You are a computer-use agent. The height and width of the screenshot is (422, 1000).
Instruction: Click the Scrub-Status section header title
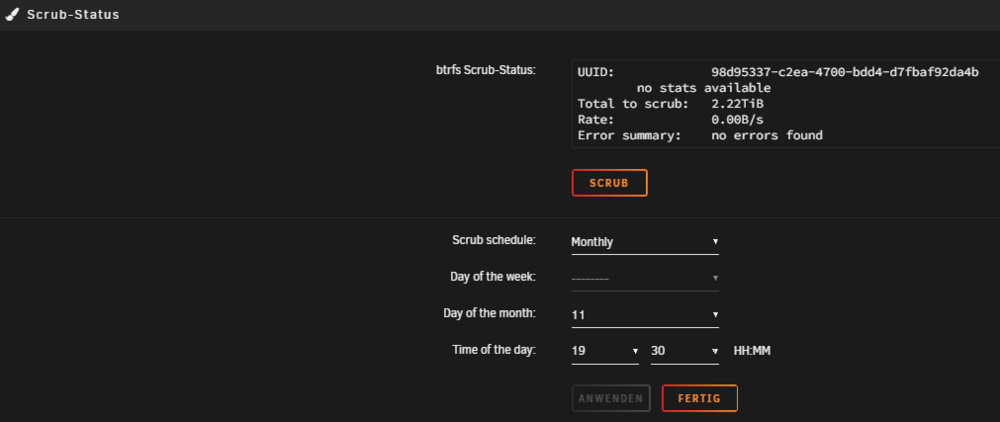(73, 15)
